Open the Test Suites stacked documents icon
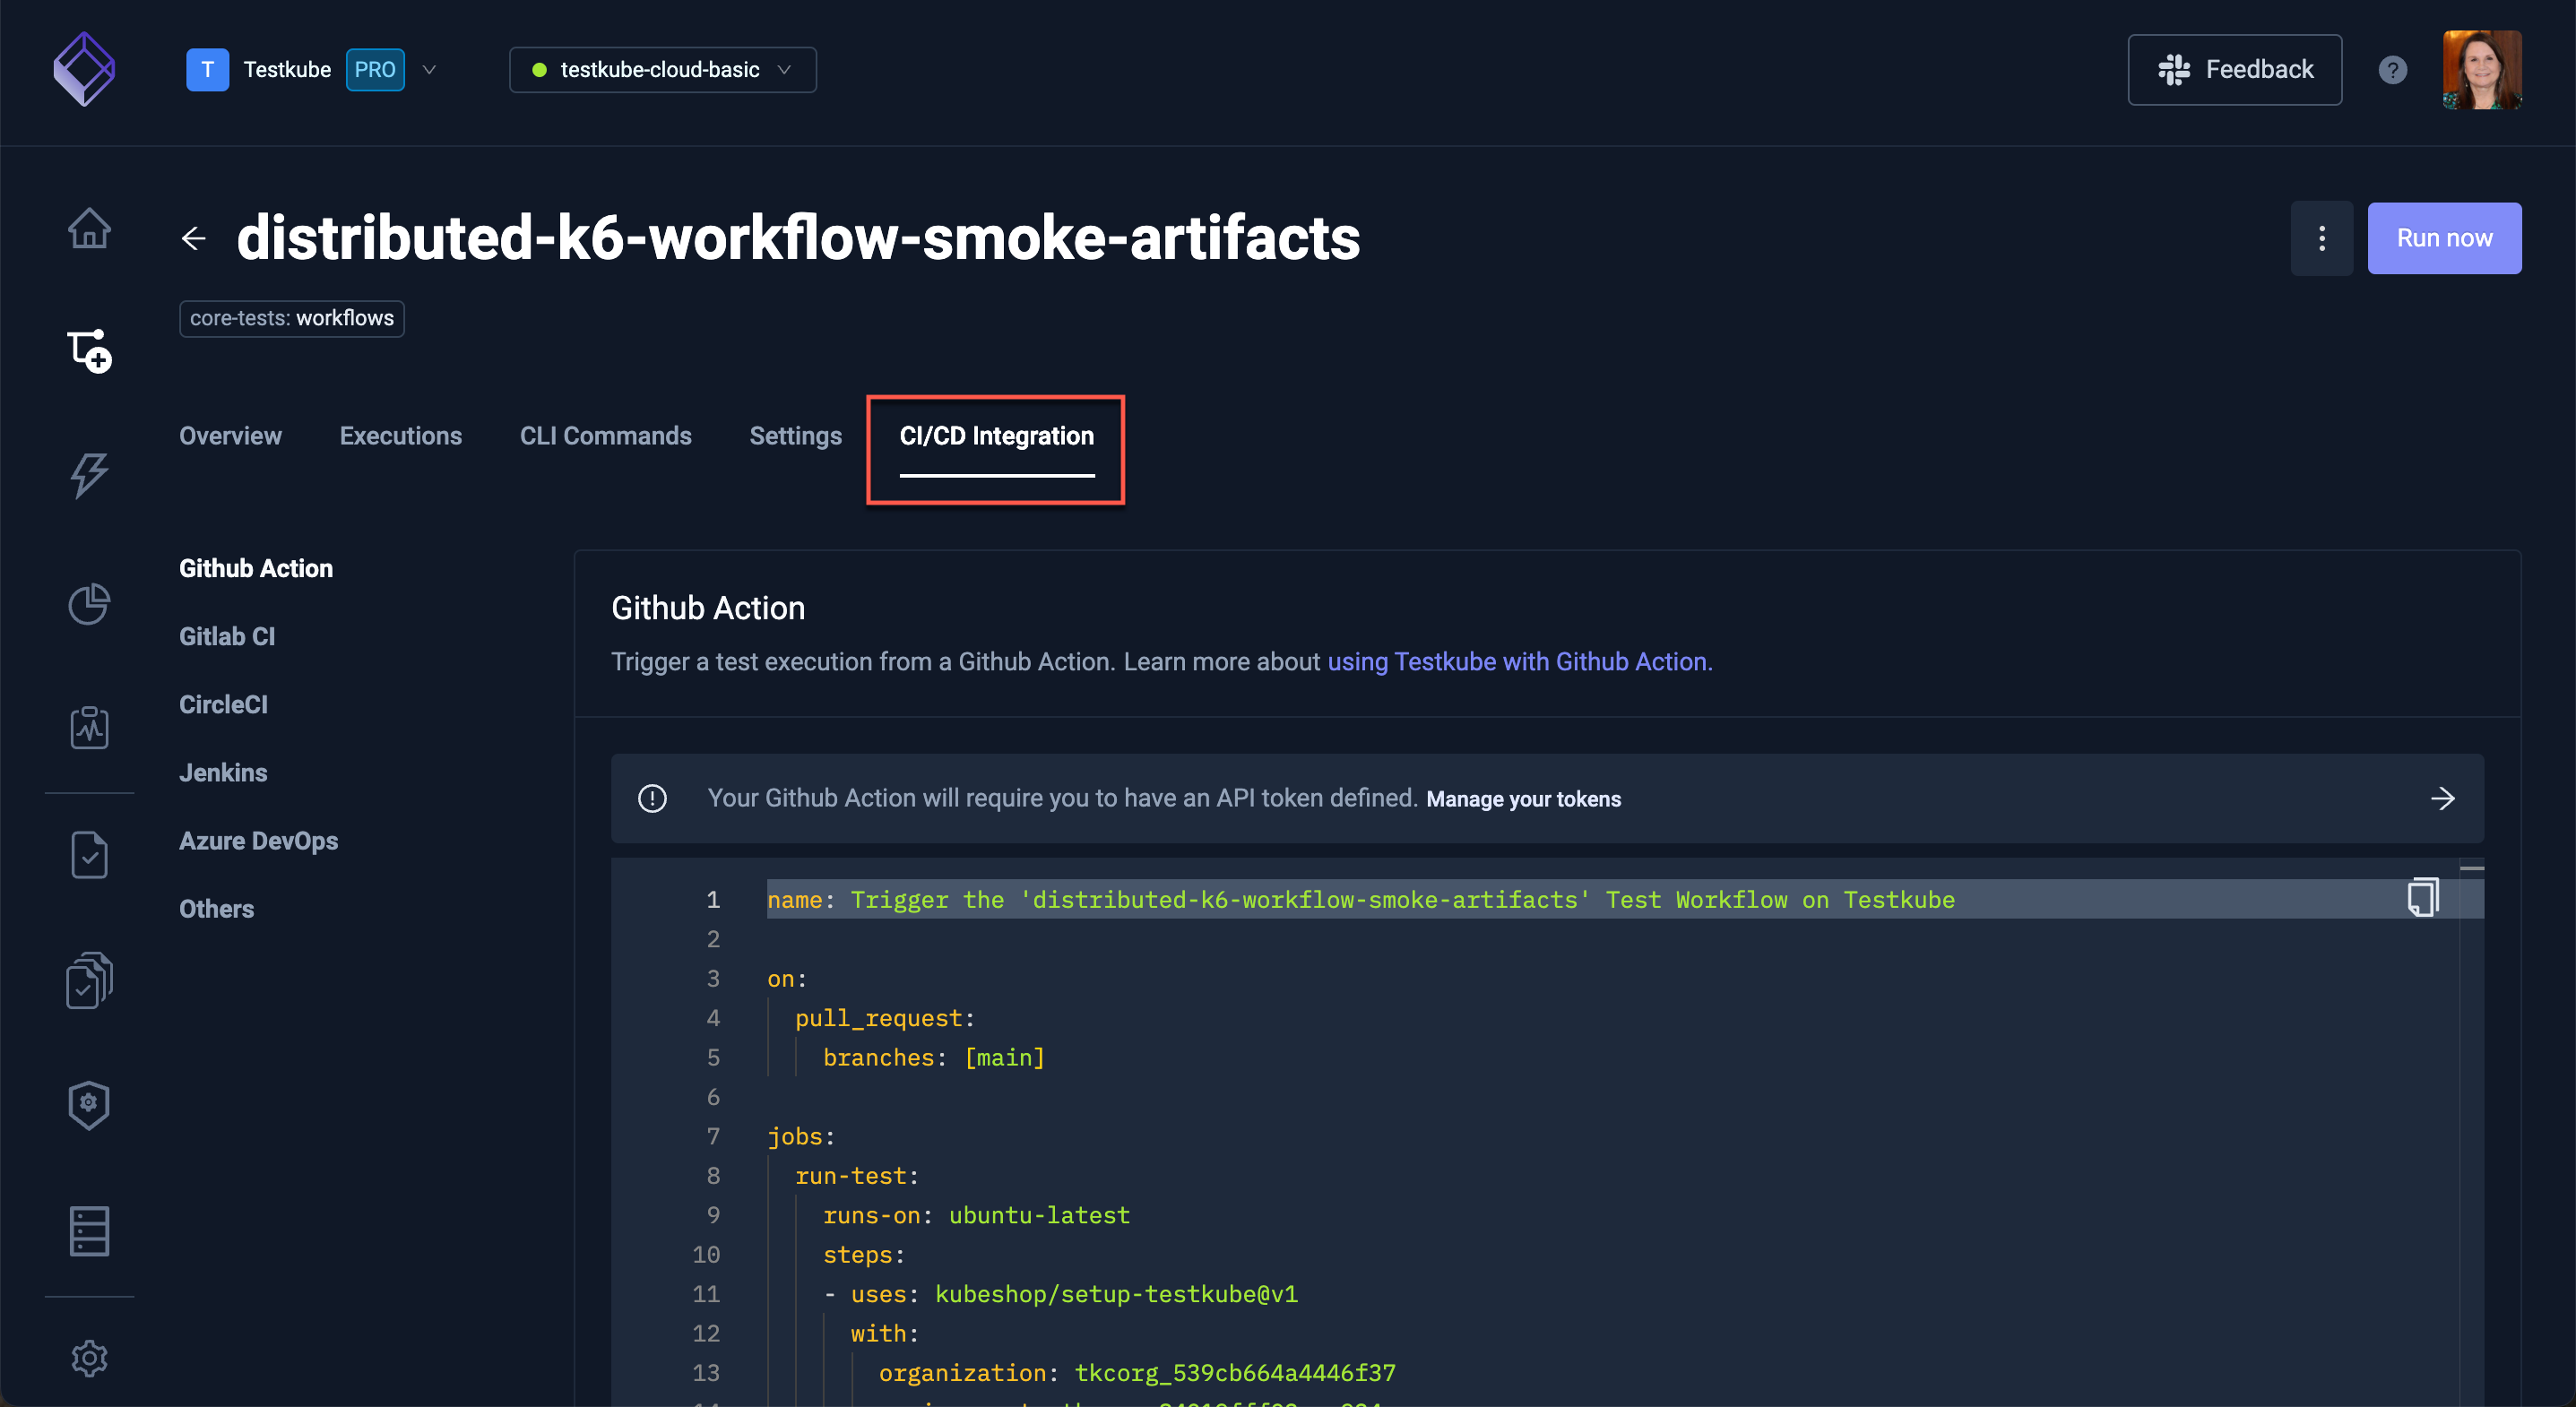The image size is (2576, 1407). tap(89, 980)
